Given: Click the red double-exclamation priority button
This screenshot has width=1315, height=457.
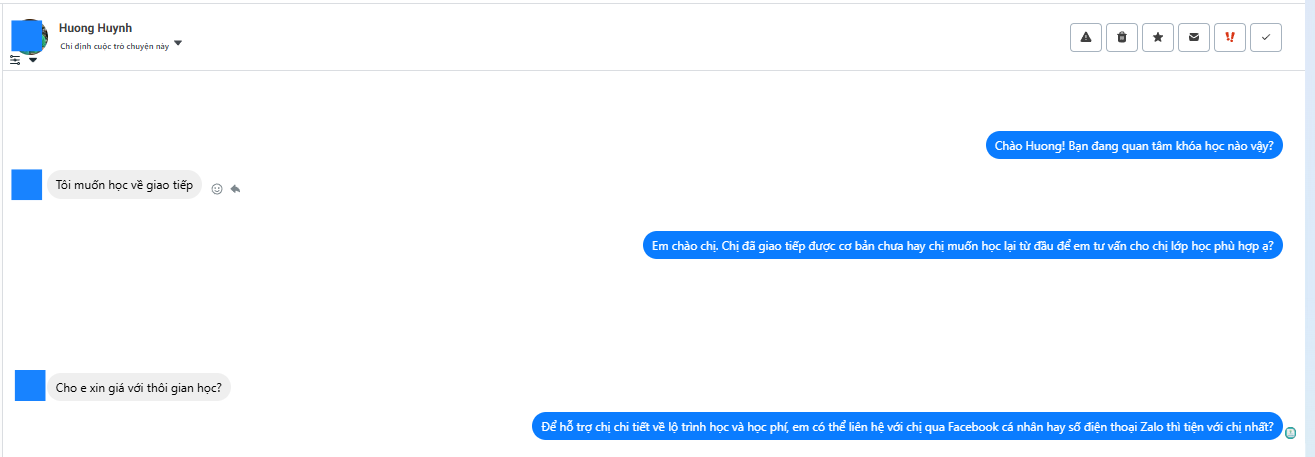Looking at the screenshot, I should 1230,37.
